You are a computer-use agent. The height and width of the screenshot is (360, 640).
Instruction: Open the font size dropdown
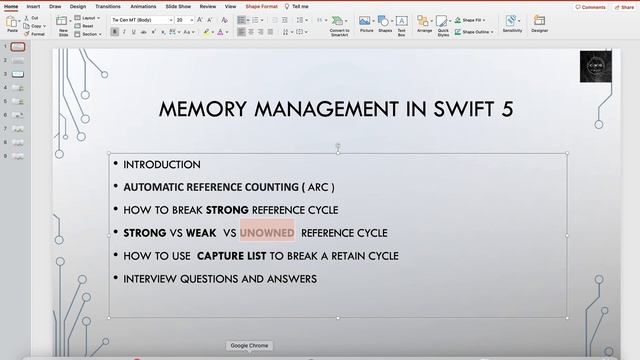coord(192,20)
